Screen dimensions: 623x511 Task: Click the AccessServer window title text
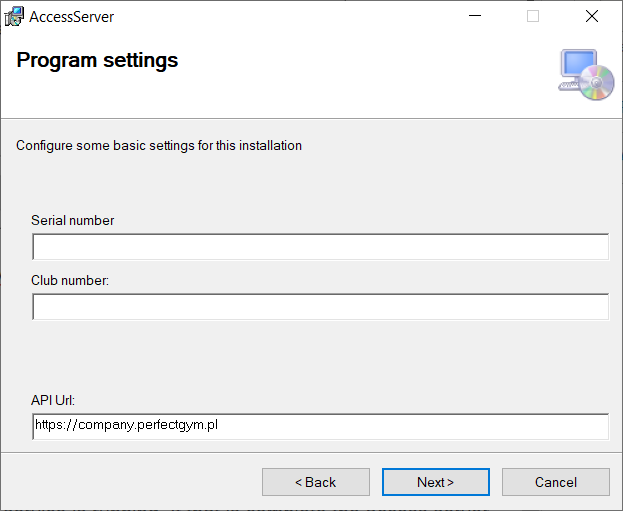click(72, 17)
